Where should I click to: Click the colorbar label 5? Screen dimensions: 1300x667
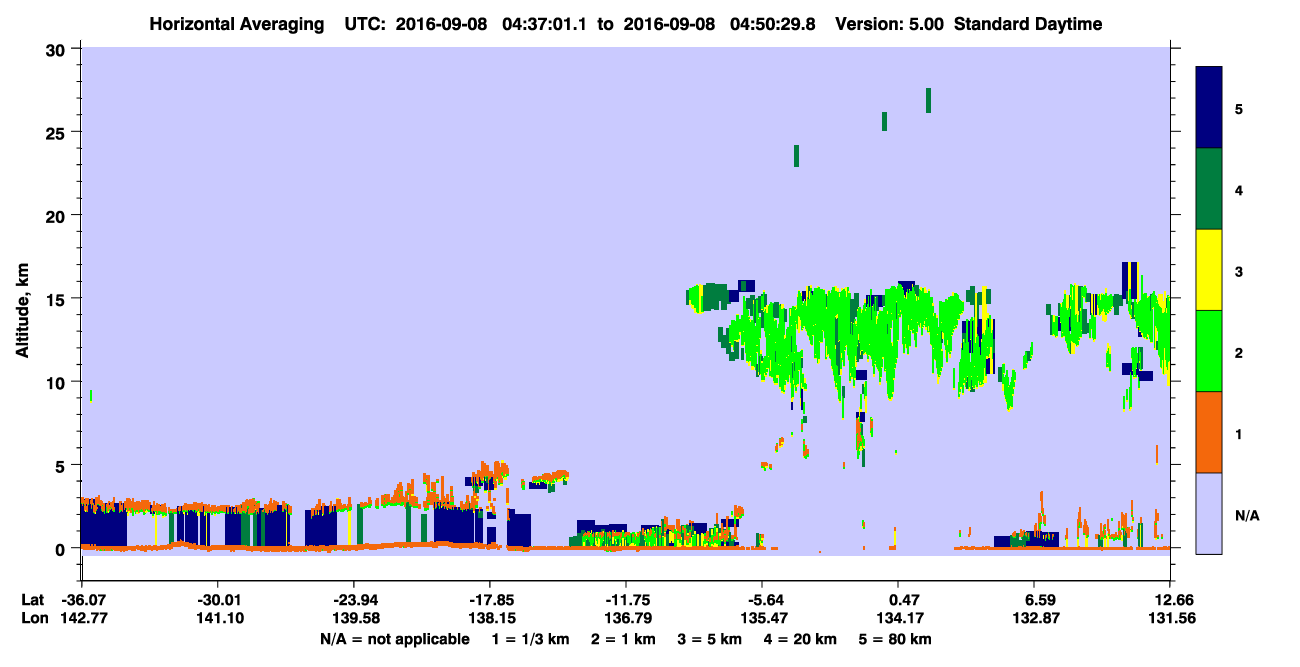point(1238,108)
